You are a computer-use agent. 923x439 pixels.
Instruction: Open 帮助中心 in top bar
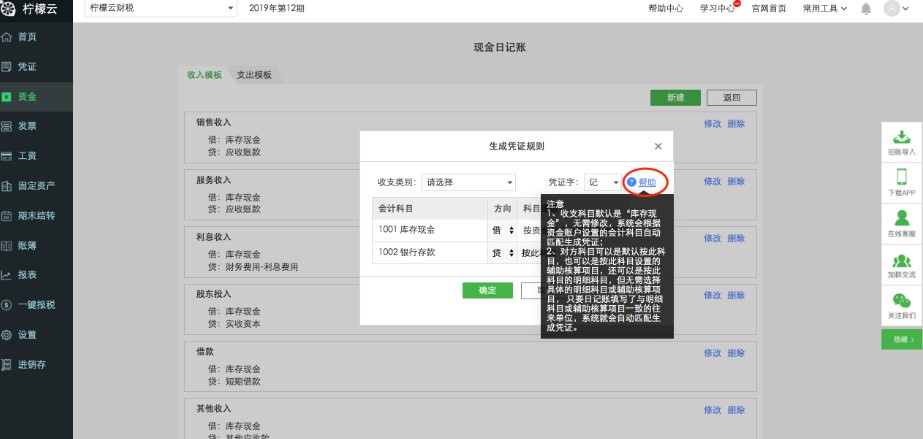pos(666,8)
